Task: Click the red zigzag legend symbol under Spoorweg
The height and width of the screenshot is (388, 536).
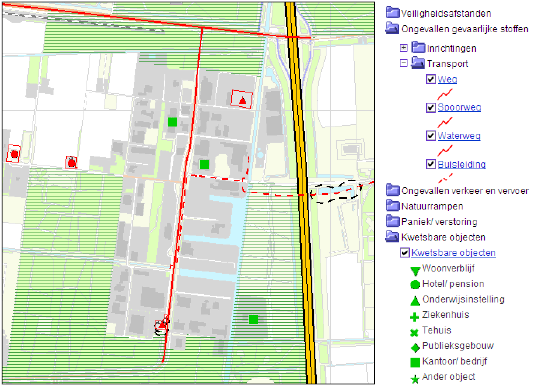Action: click(445, 122)
